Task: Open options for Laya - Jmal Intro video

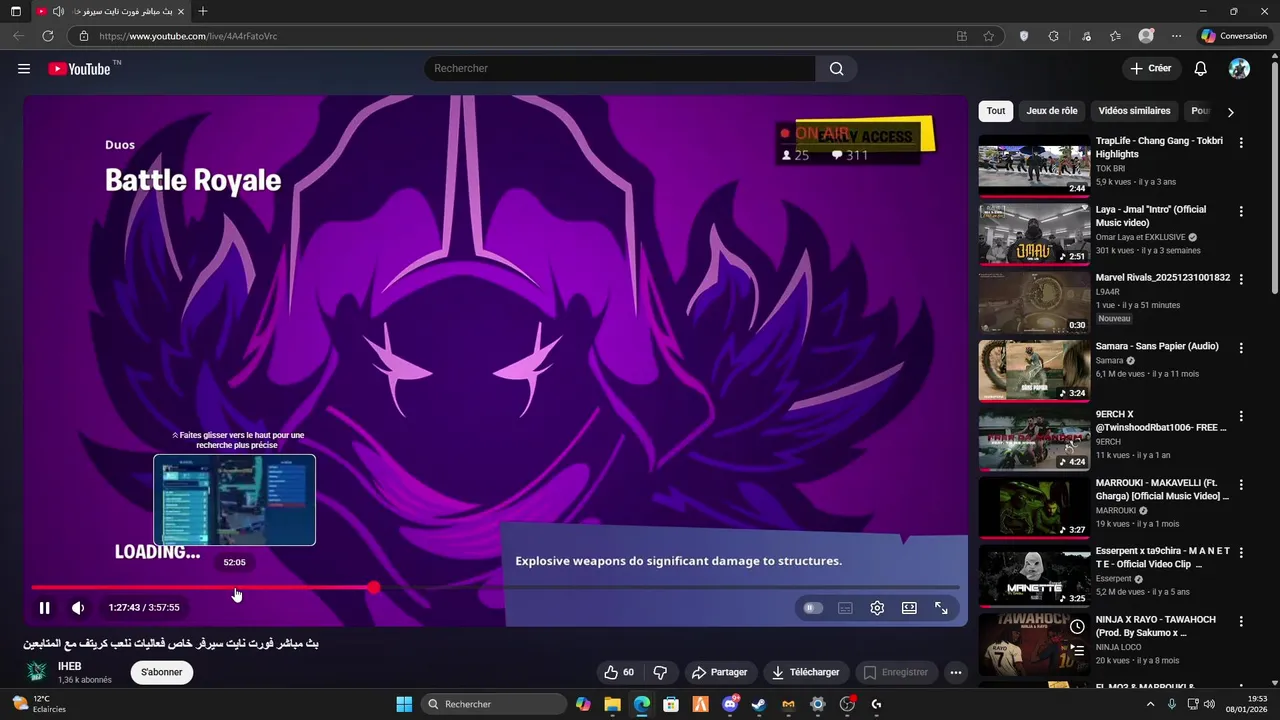Action: 1241,211
